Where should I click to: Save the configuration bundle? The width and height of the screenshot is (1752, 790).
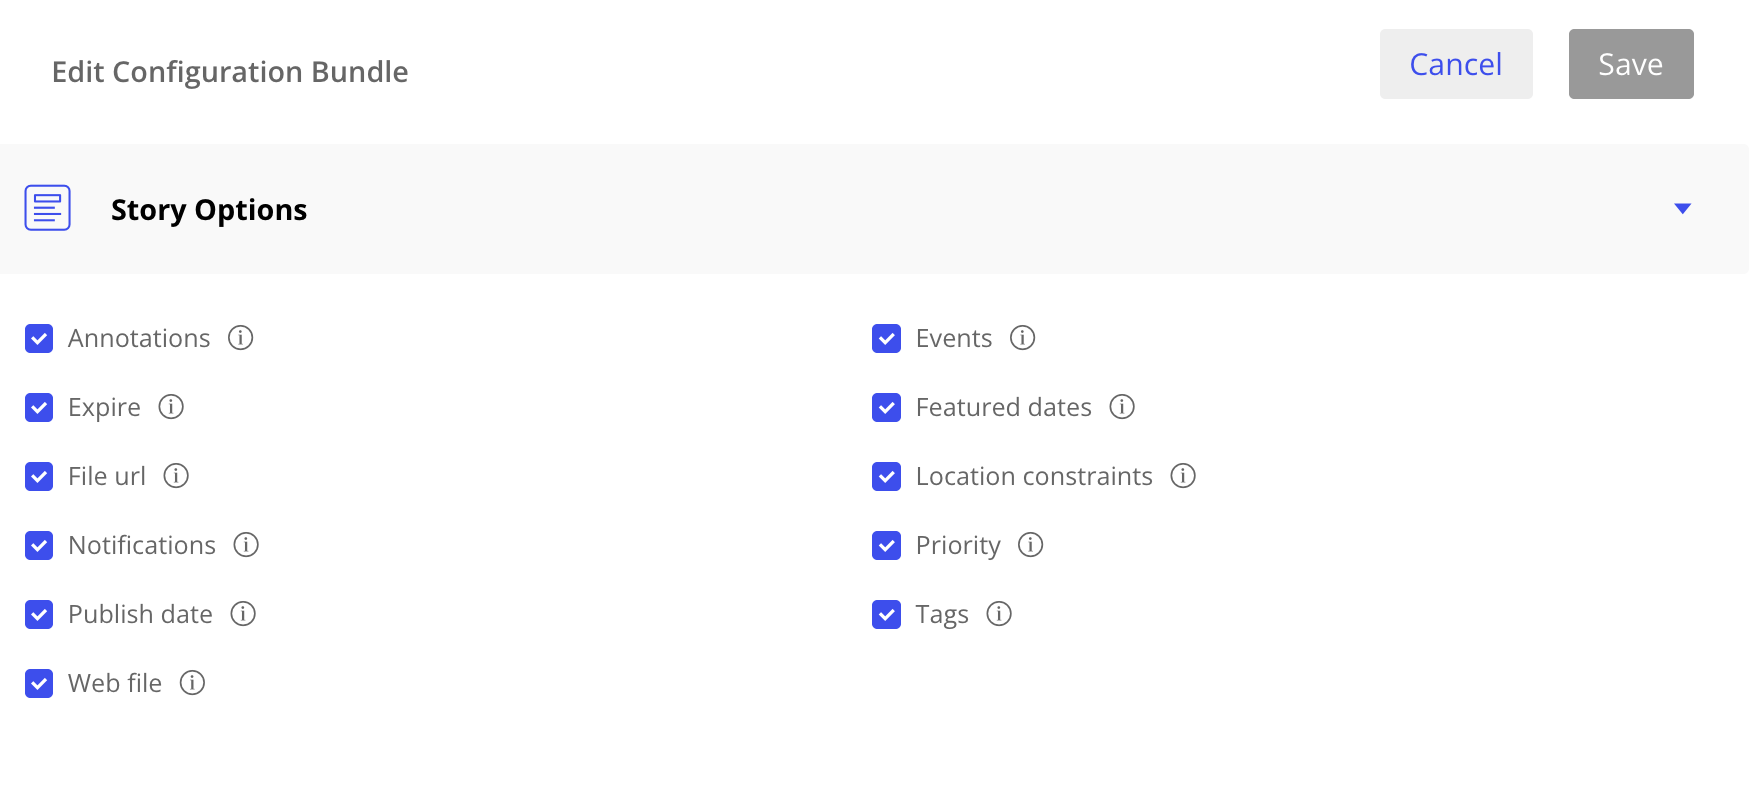1630,64
